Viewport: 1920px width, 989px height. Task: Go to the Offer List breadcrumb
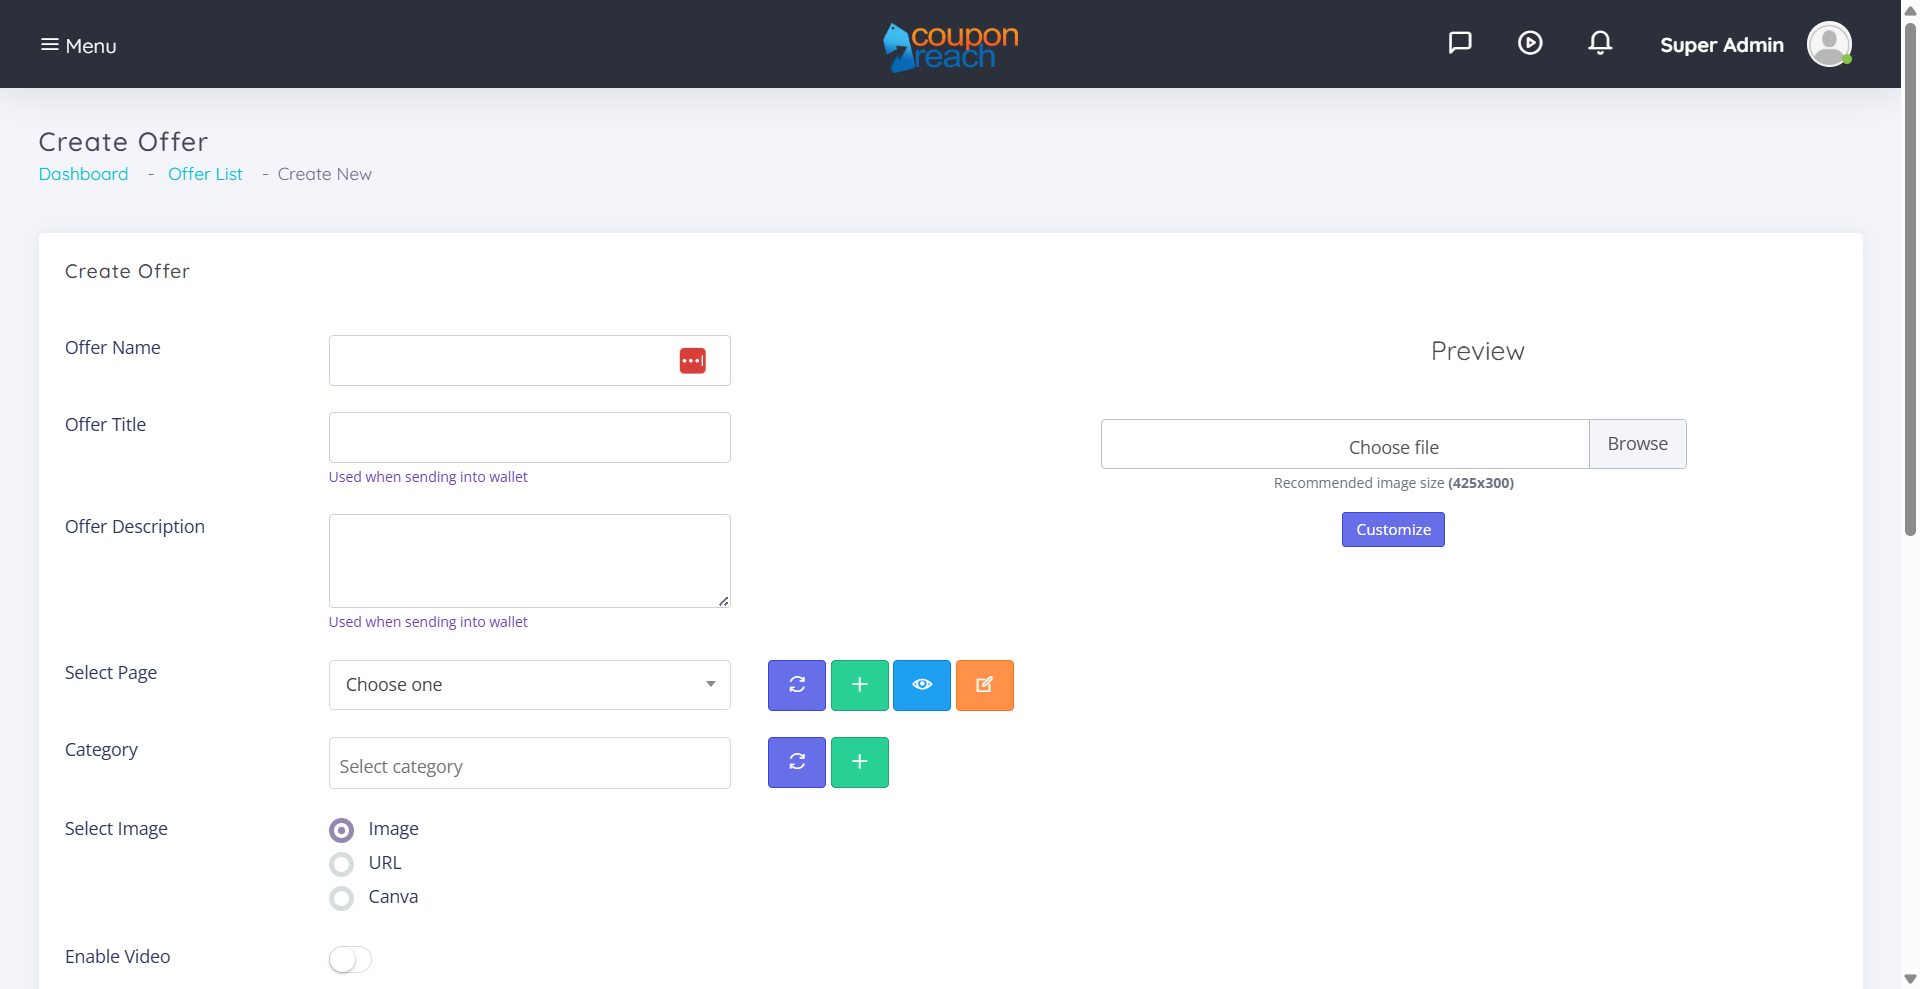205,174
